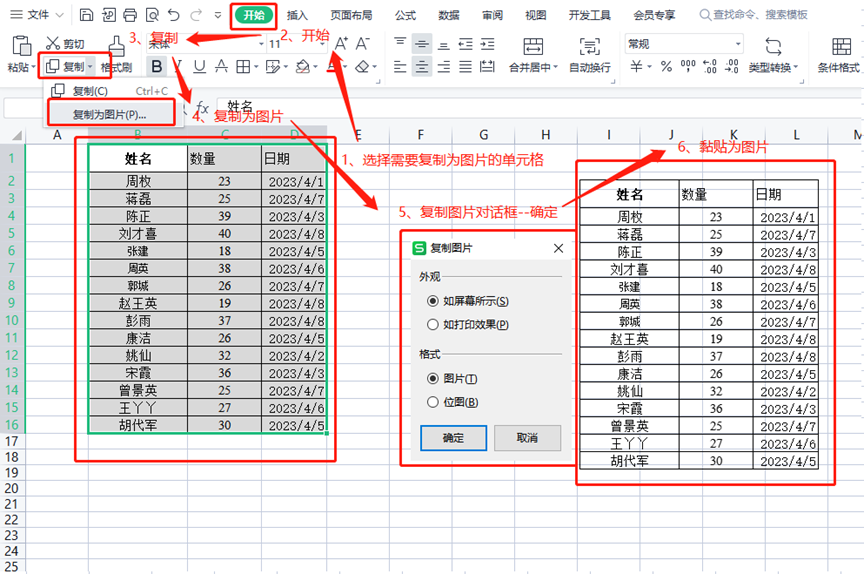Apply thousands separator (000) format
This screenshot has height=574, width=864.
point(688,67)
